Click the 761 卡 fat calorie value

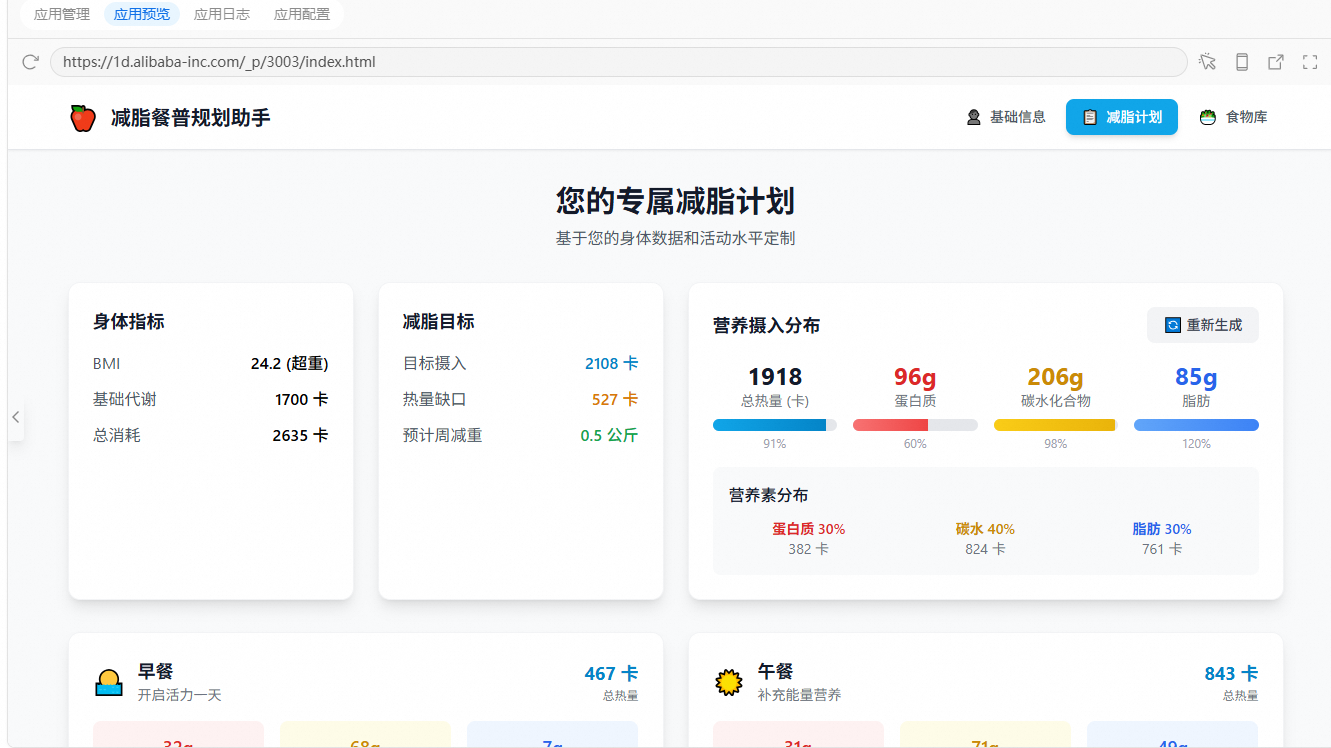click(x=1162, y=549)
